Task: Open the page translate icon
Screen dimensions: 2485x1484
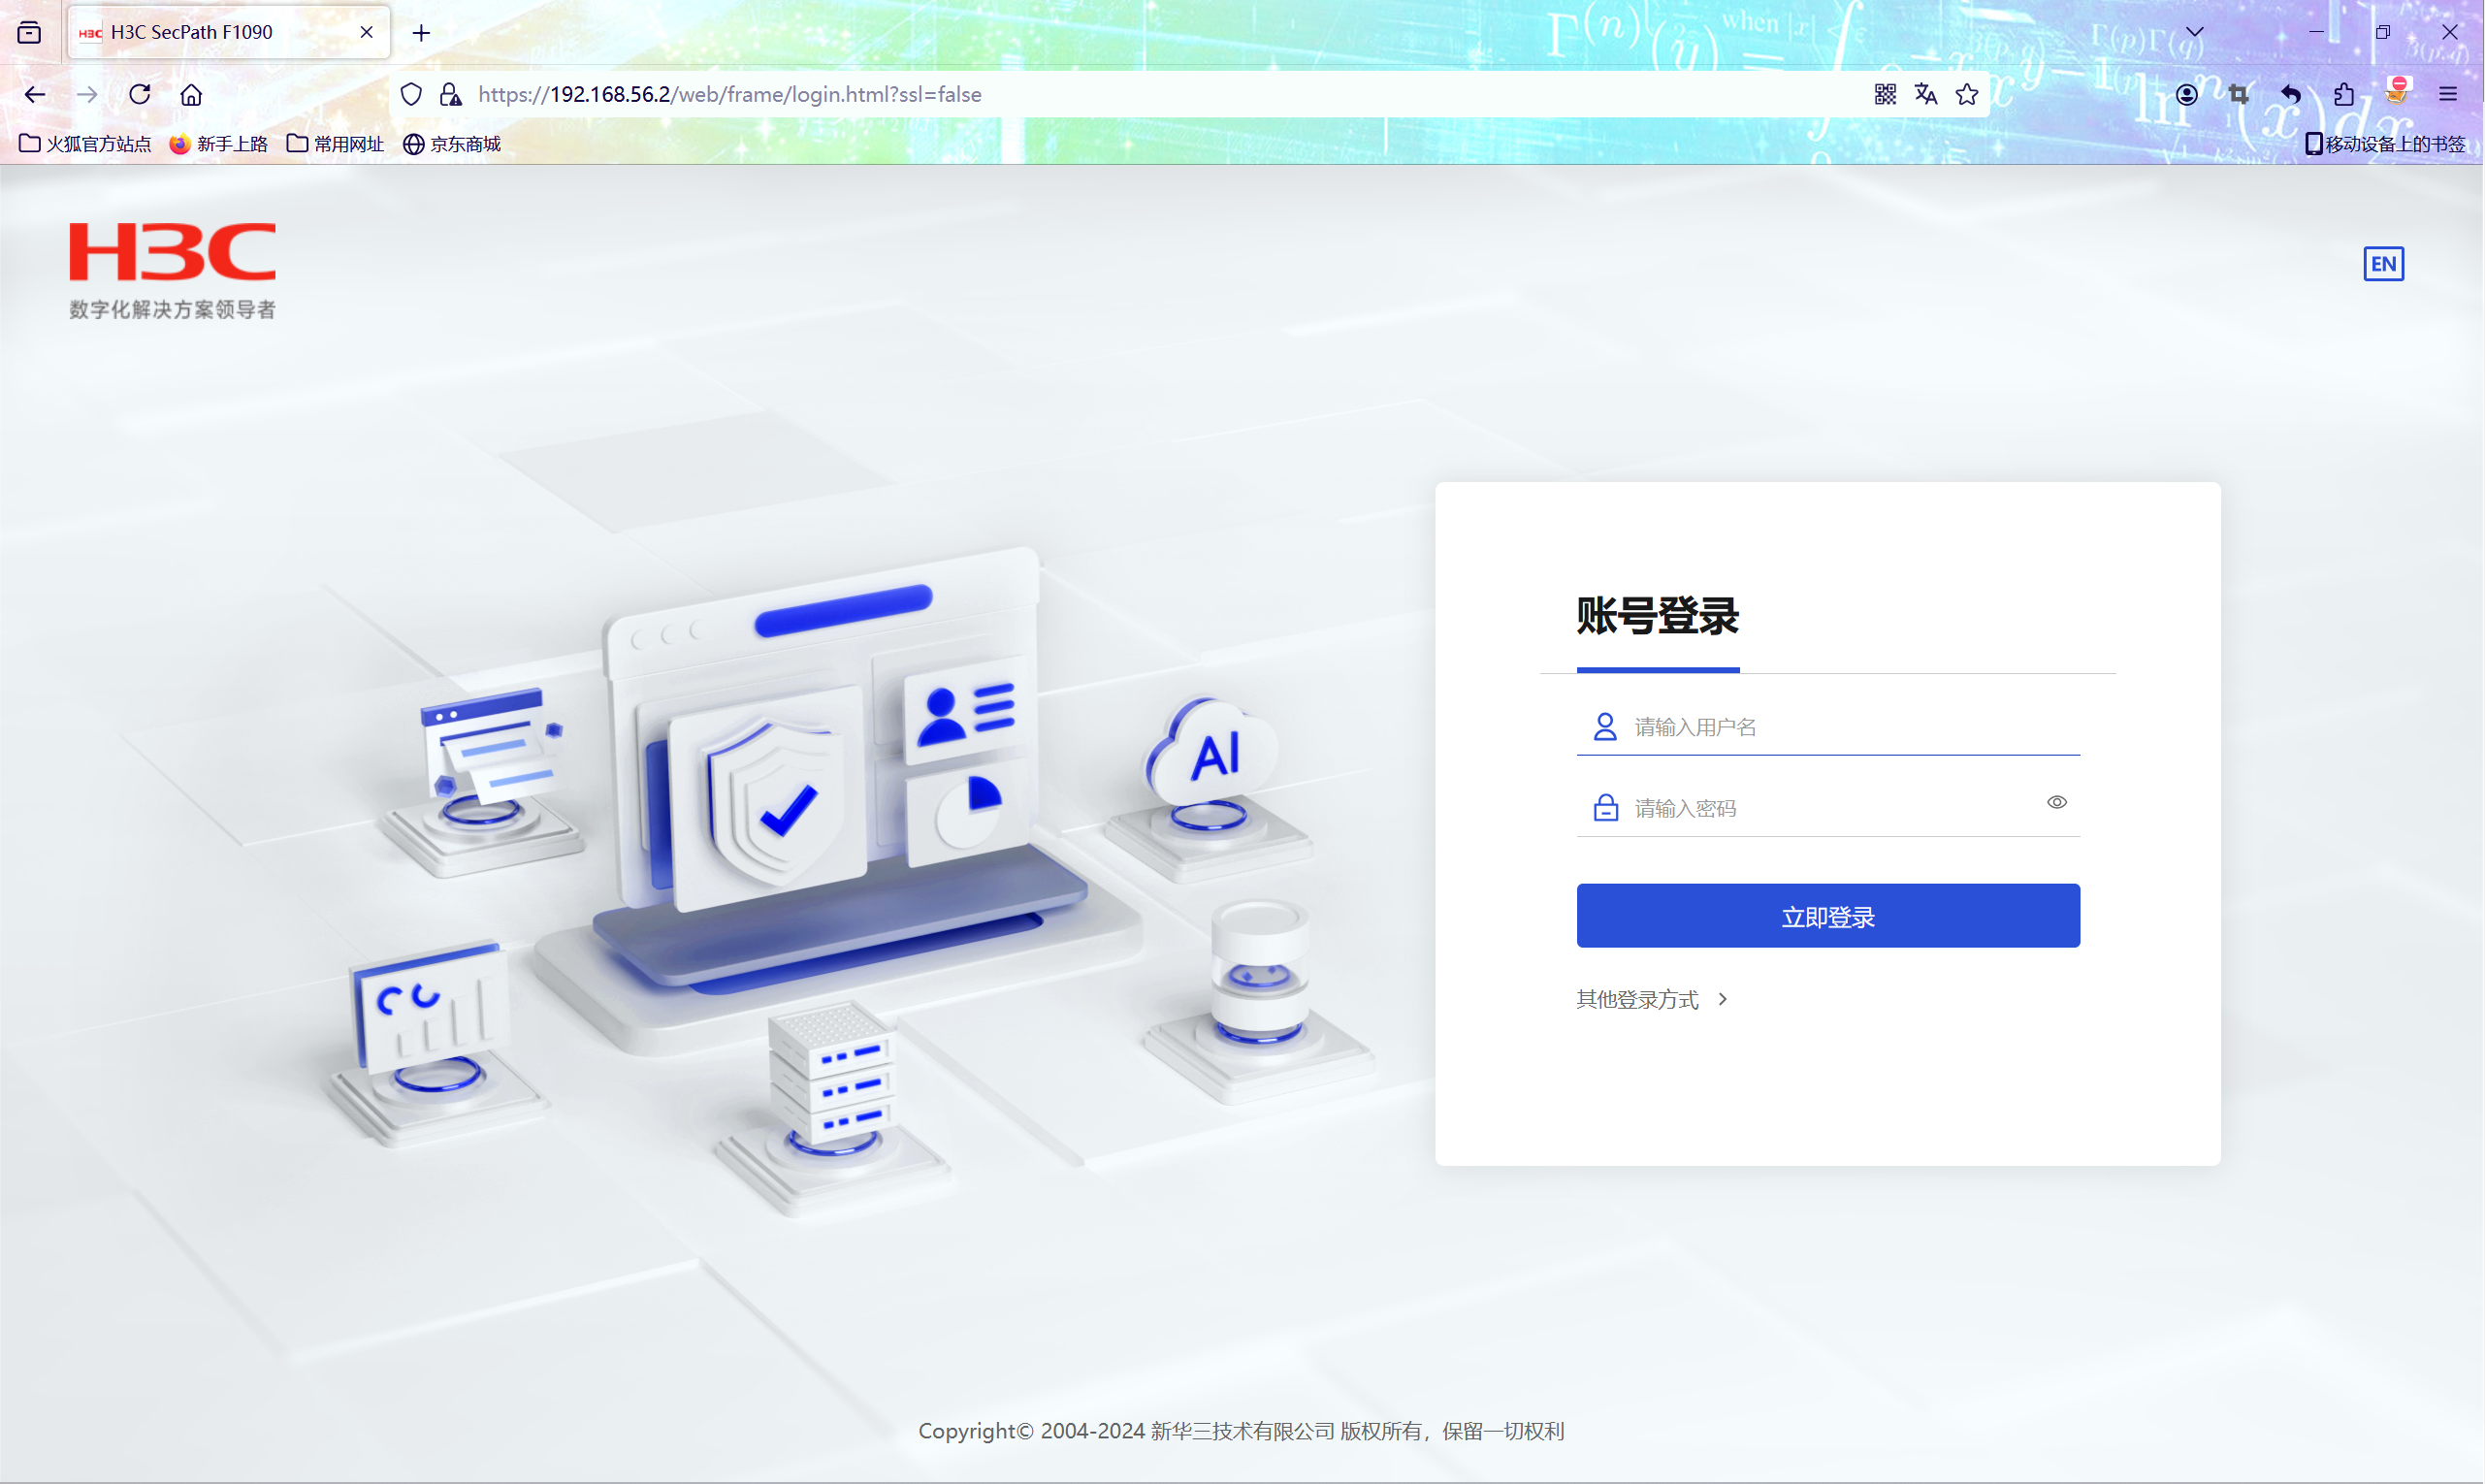Action: 1925,94
